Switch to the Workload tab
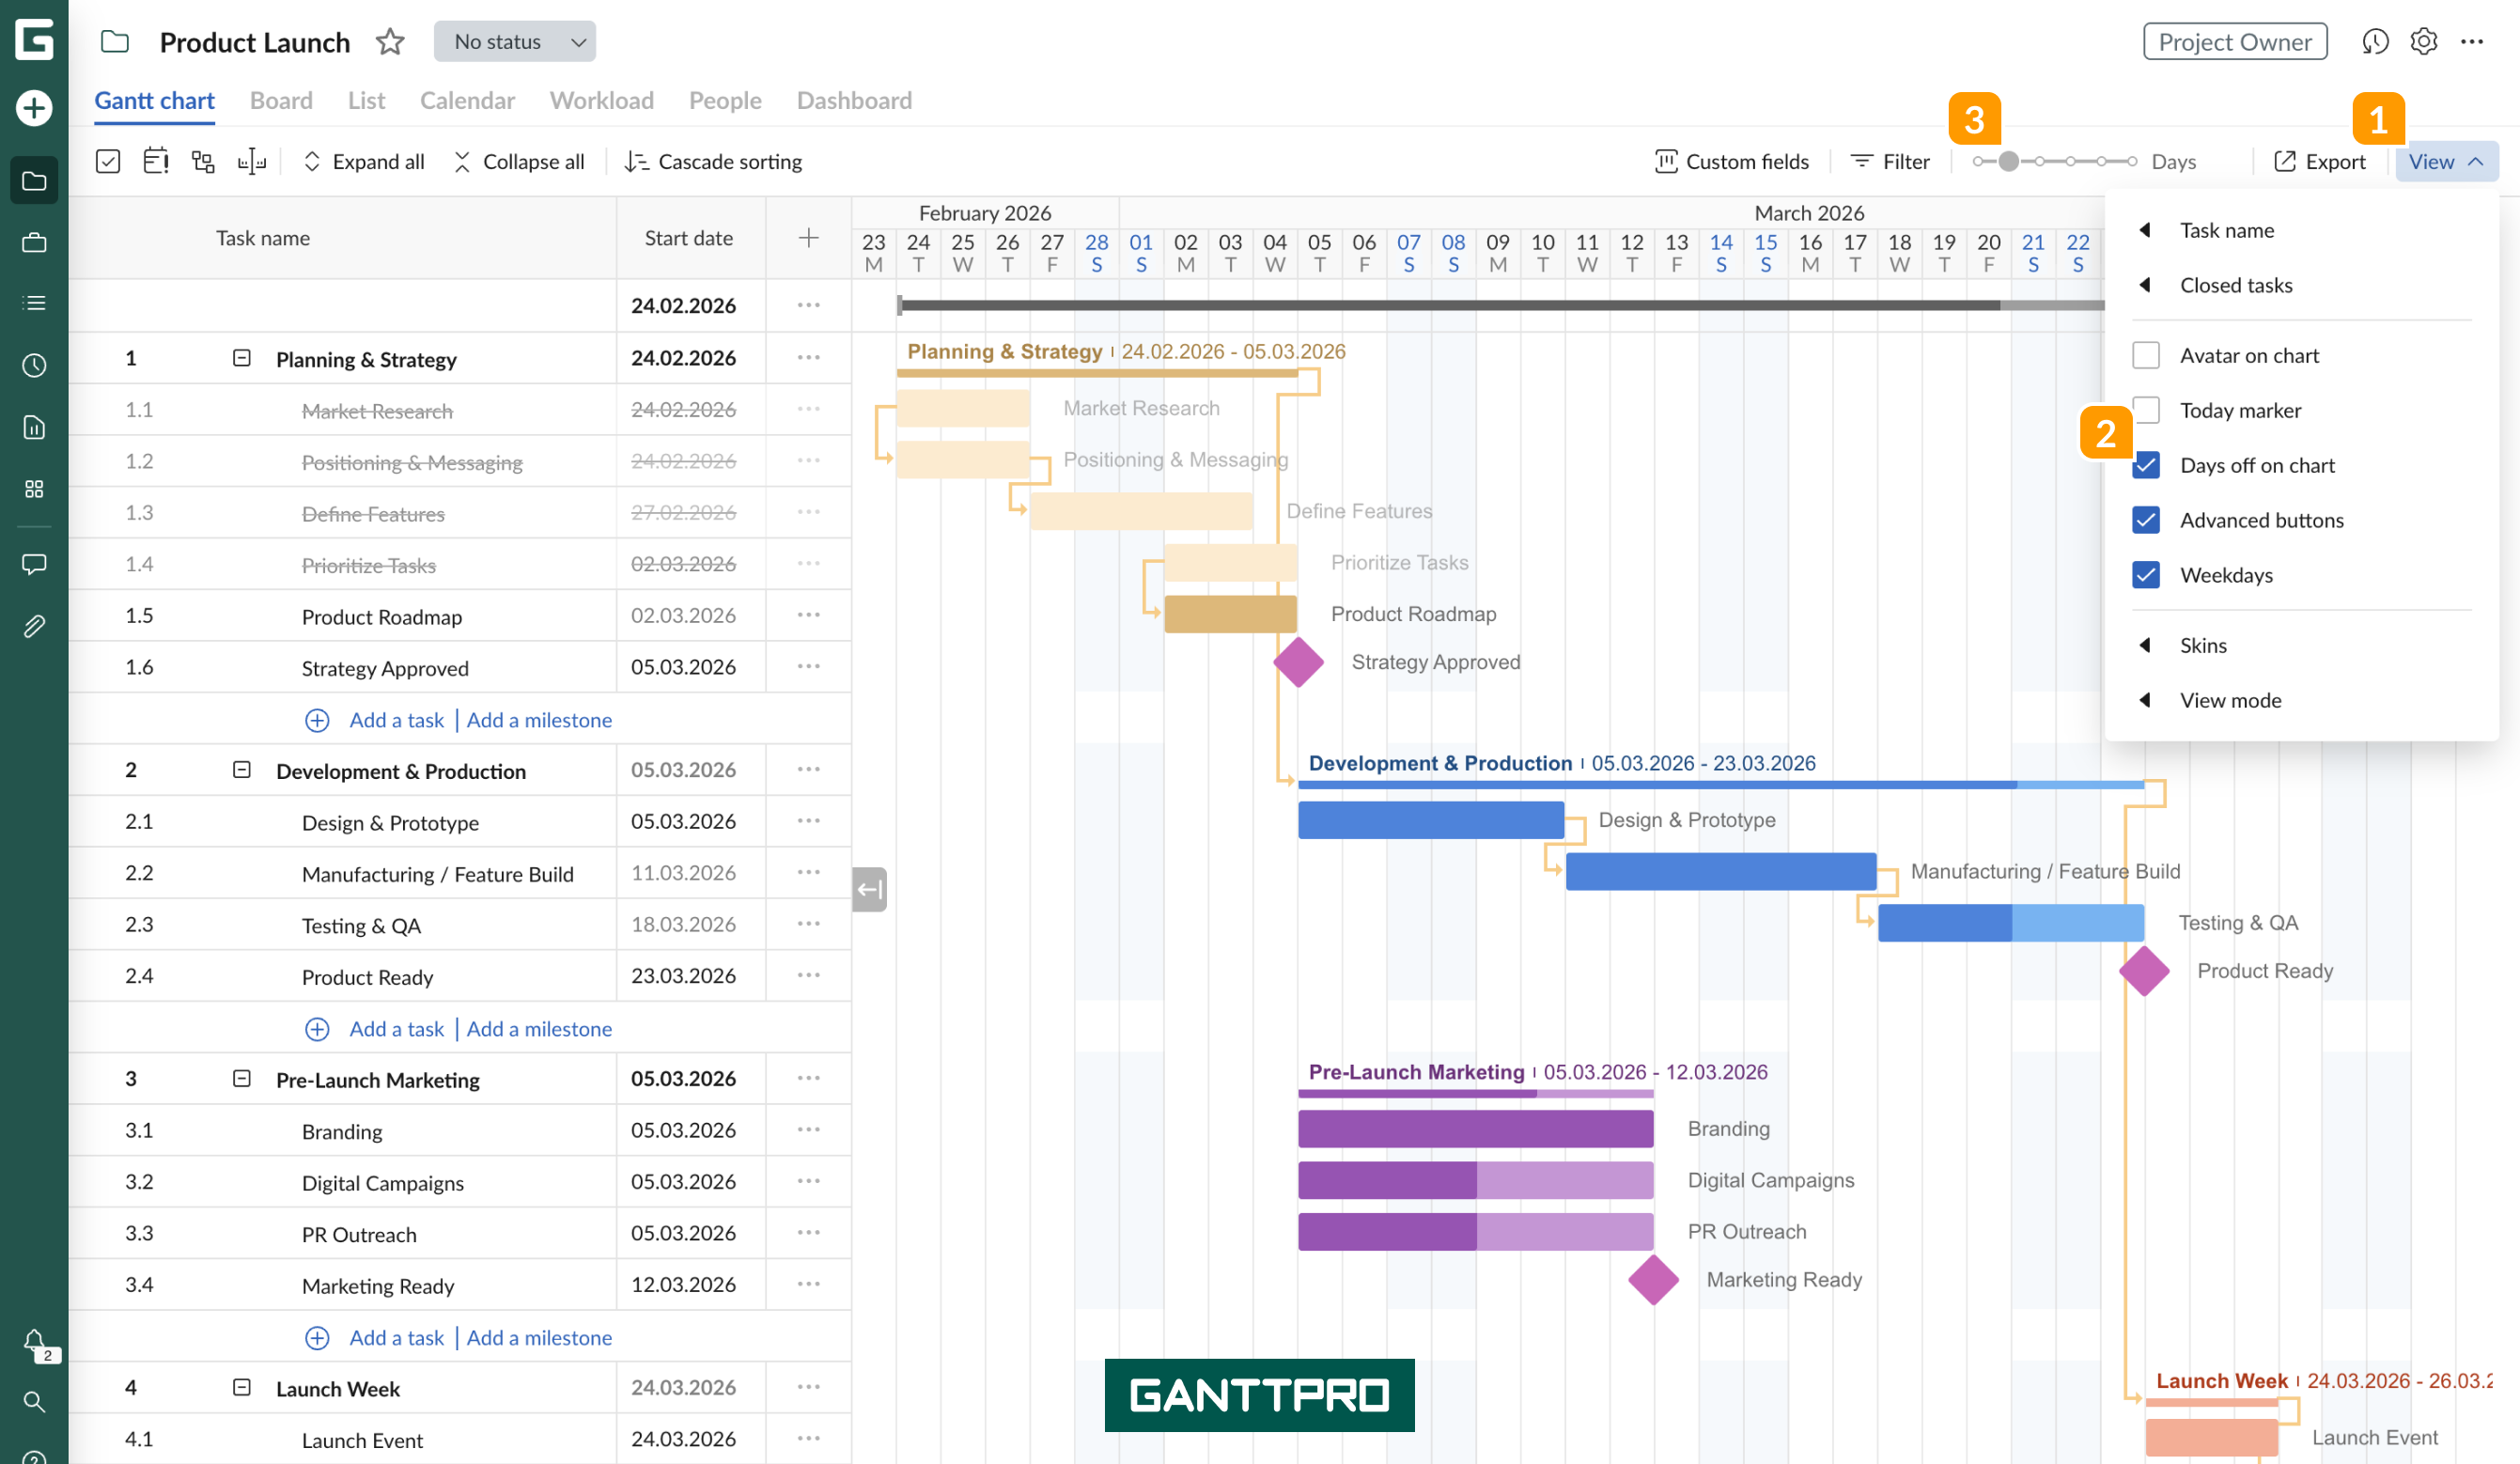Image resolution: width=2520 pixels, height=1464 pixels. click(601, 100)
